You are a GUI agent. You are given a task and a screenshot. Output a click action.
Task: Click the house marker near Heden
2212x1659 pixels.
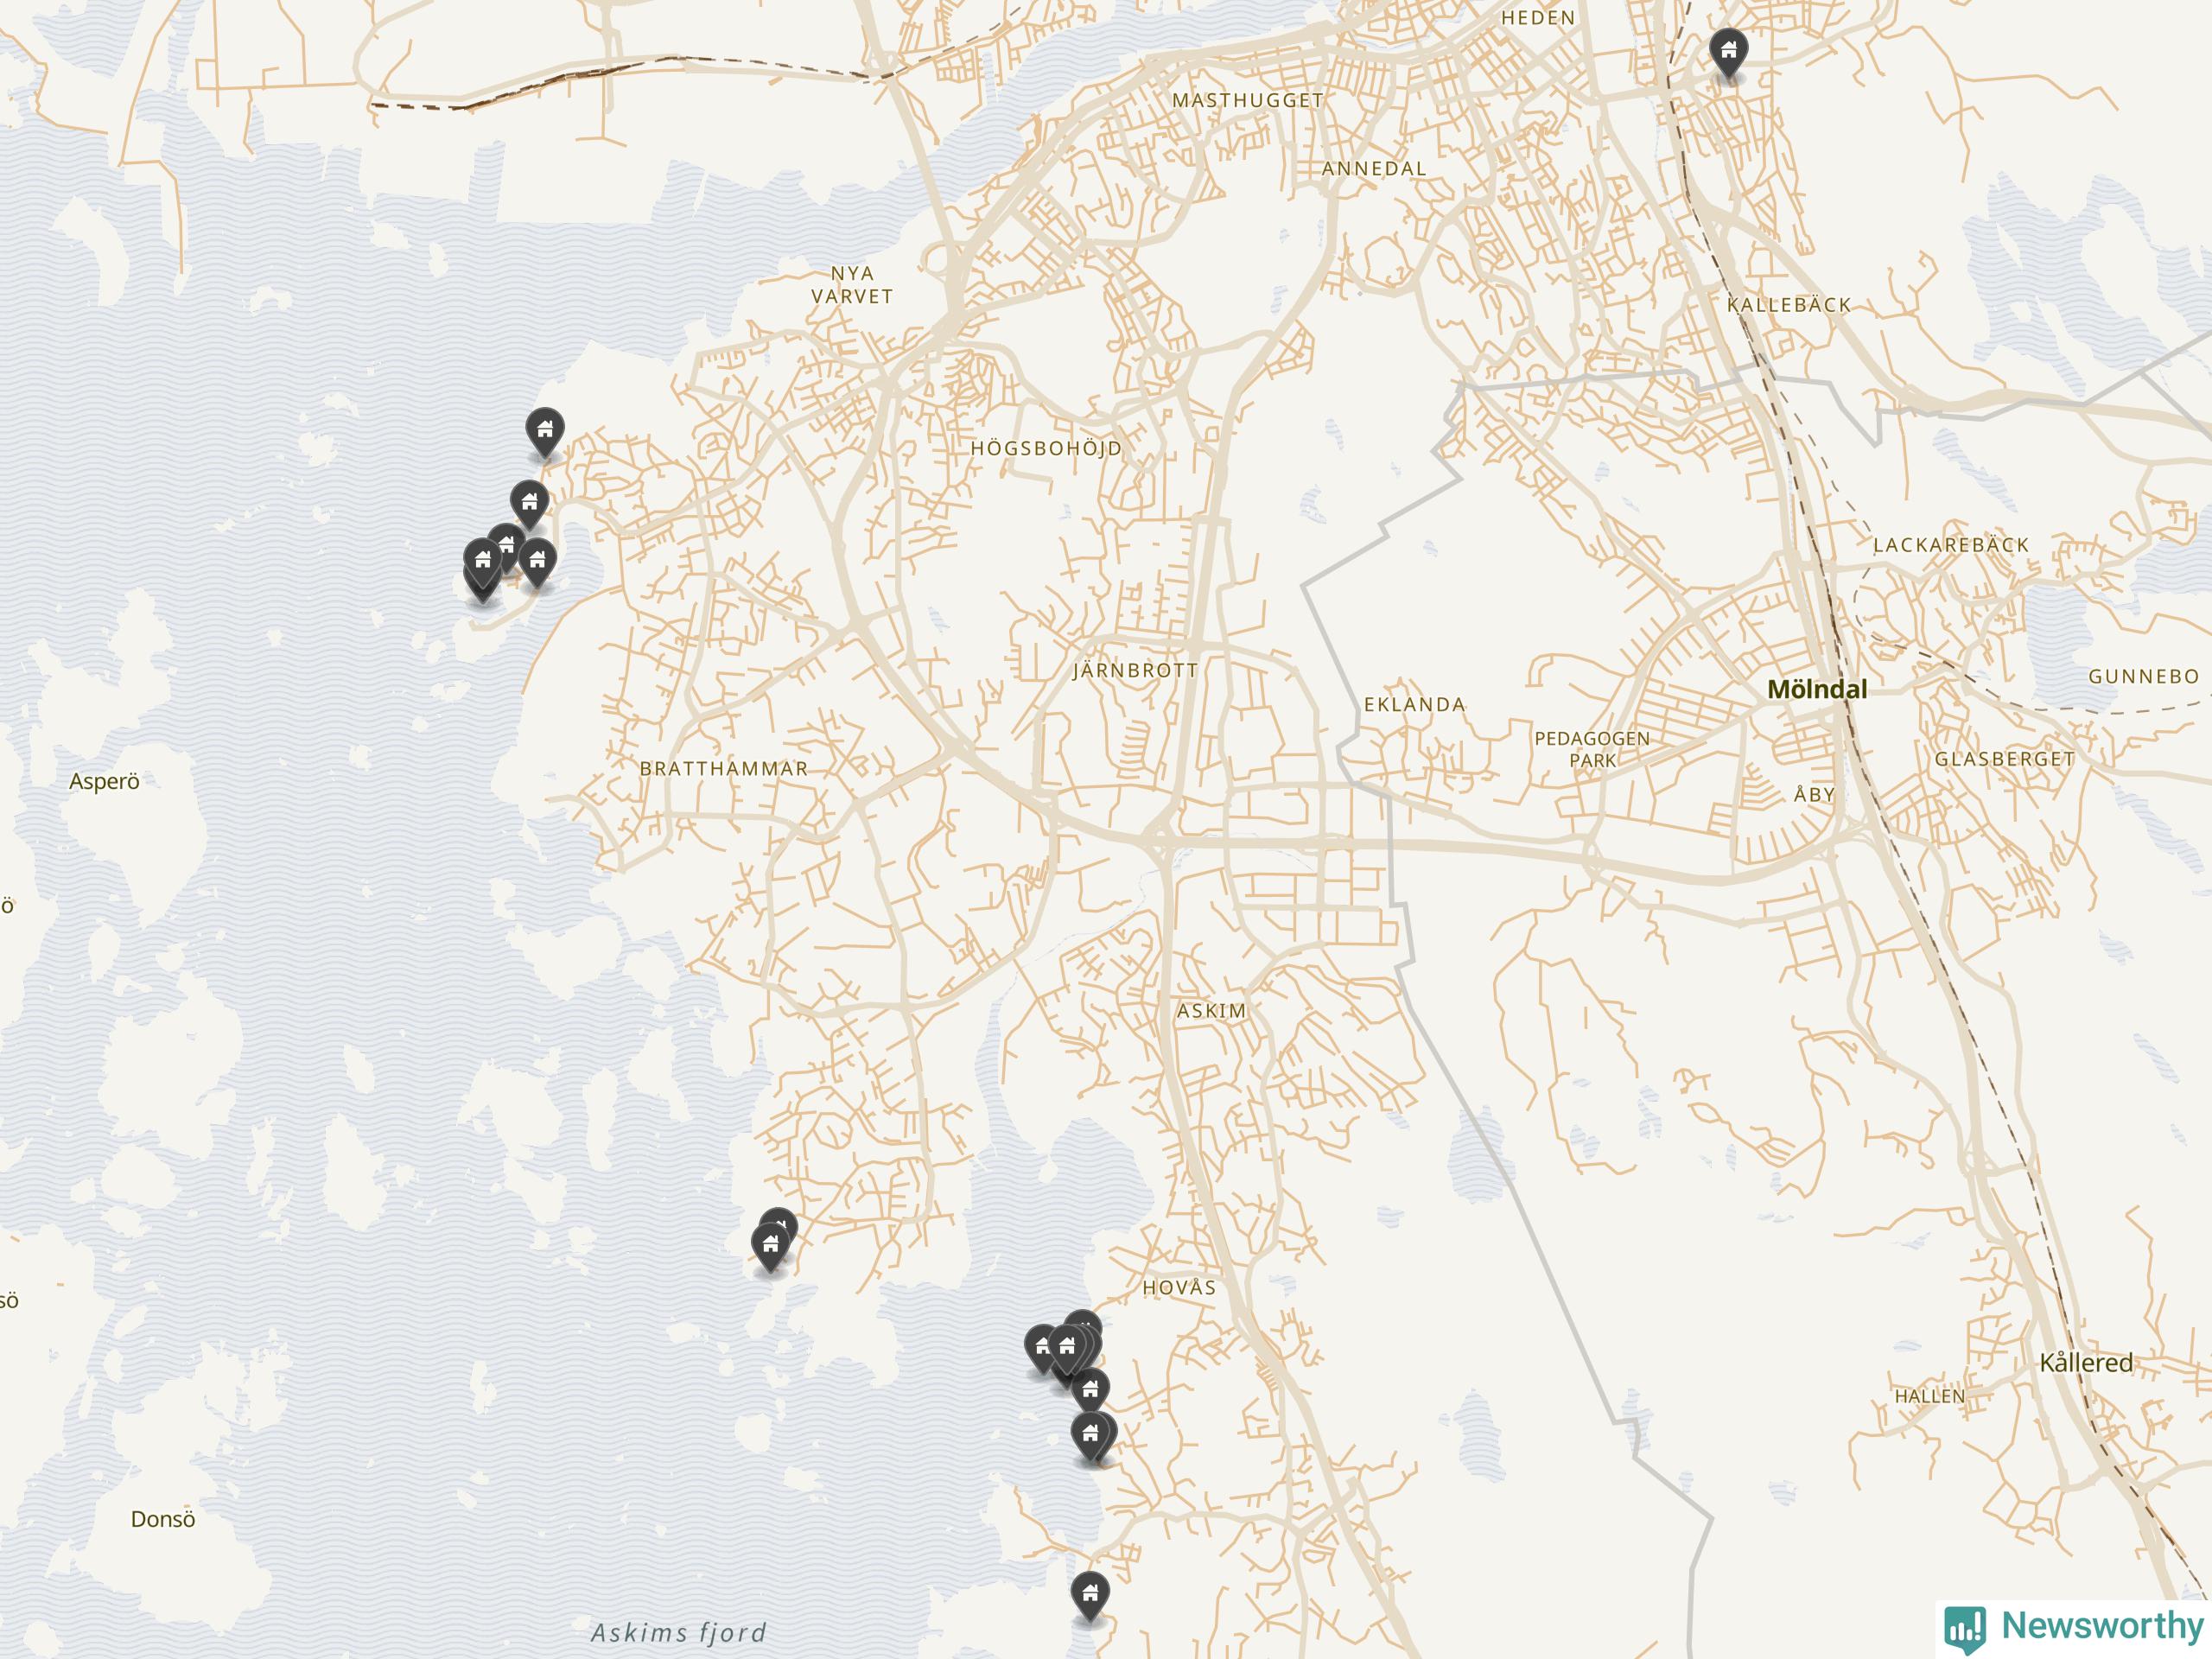click(x=1728, y=52)
